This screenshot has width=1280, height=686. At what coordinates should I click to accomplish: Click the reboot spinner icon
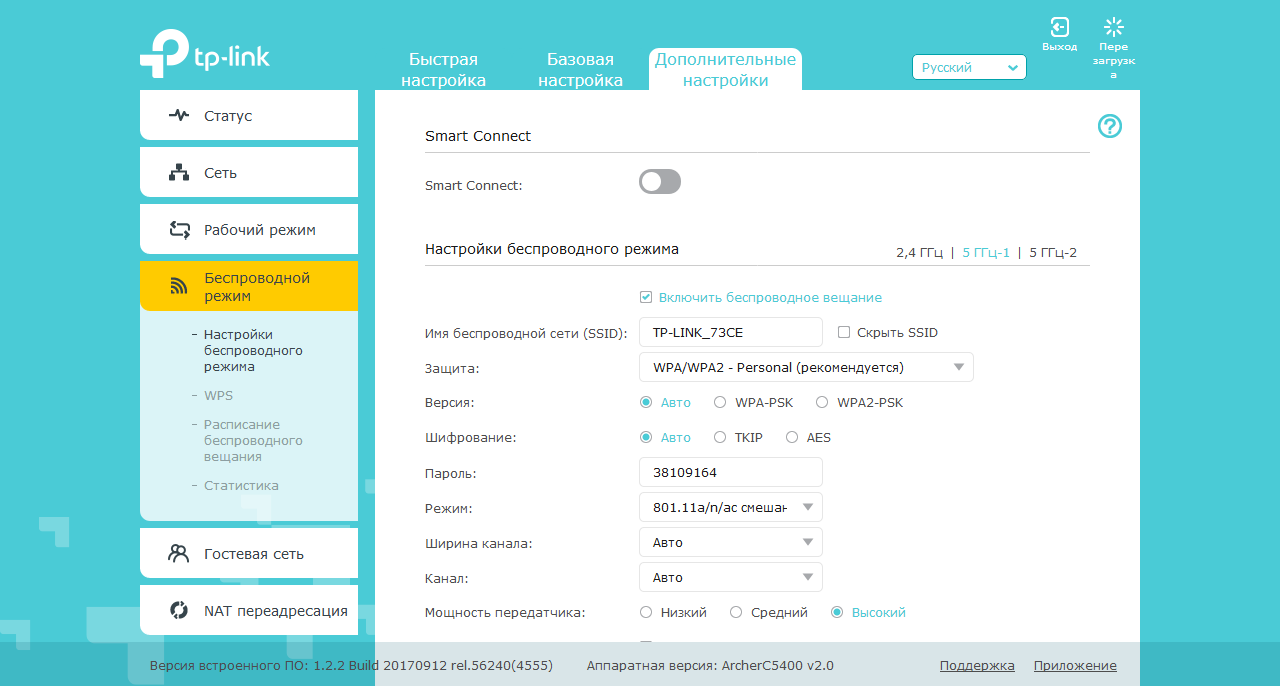point(1113,27)
